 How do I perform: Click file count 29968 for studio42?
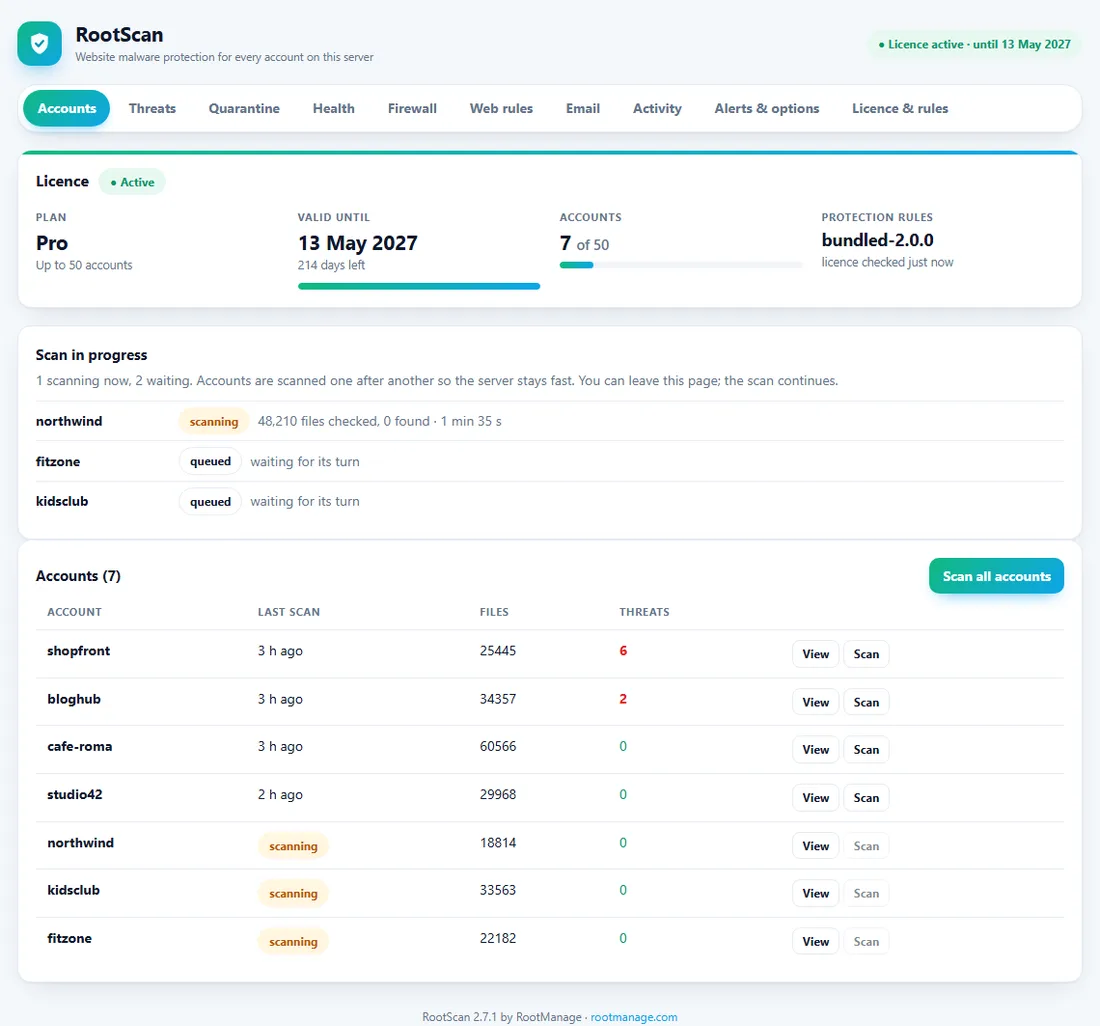point(498,795)
